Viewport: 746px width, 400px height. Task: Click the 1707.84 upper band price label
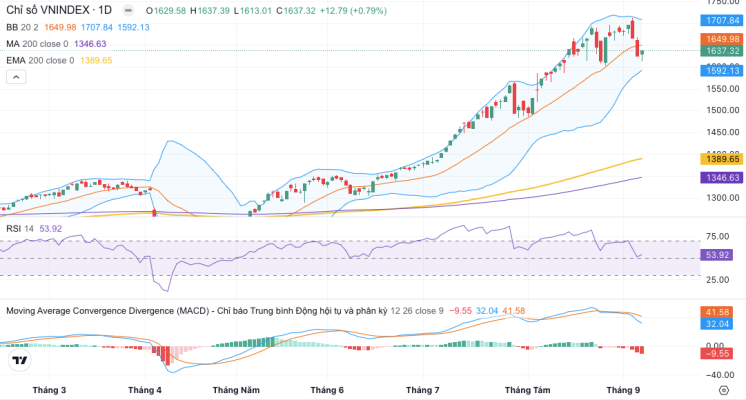pyautogui.click(x=722, y=20)
